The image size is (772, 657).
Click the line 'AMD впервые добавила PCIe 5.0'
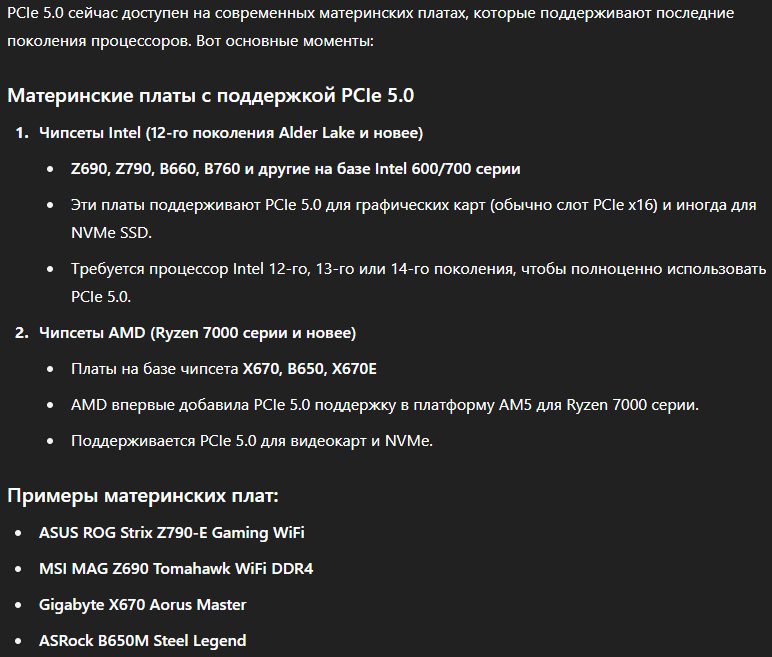click(x=385, y=405)
